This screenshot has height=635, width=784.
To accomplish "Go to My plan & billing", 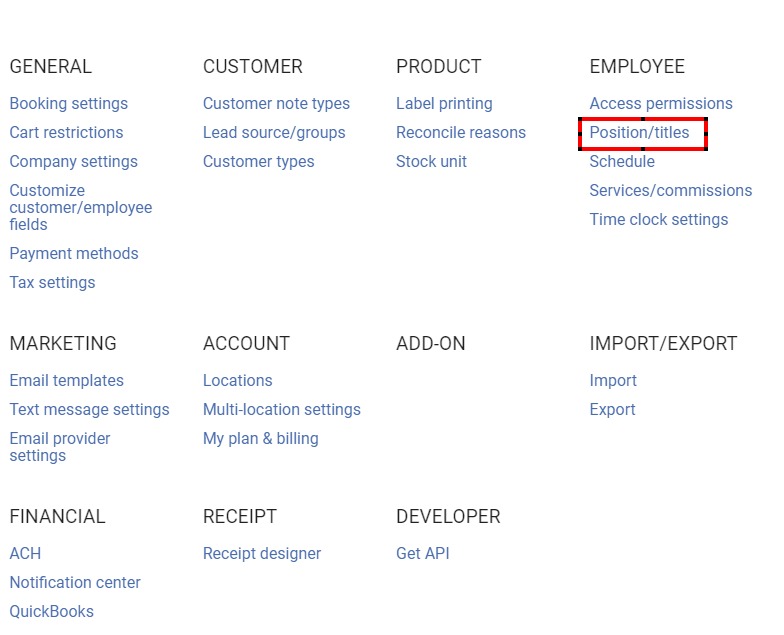I will (260, 439).
